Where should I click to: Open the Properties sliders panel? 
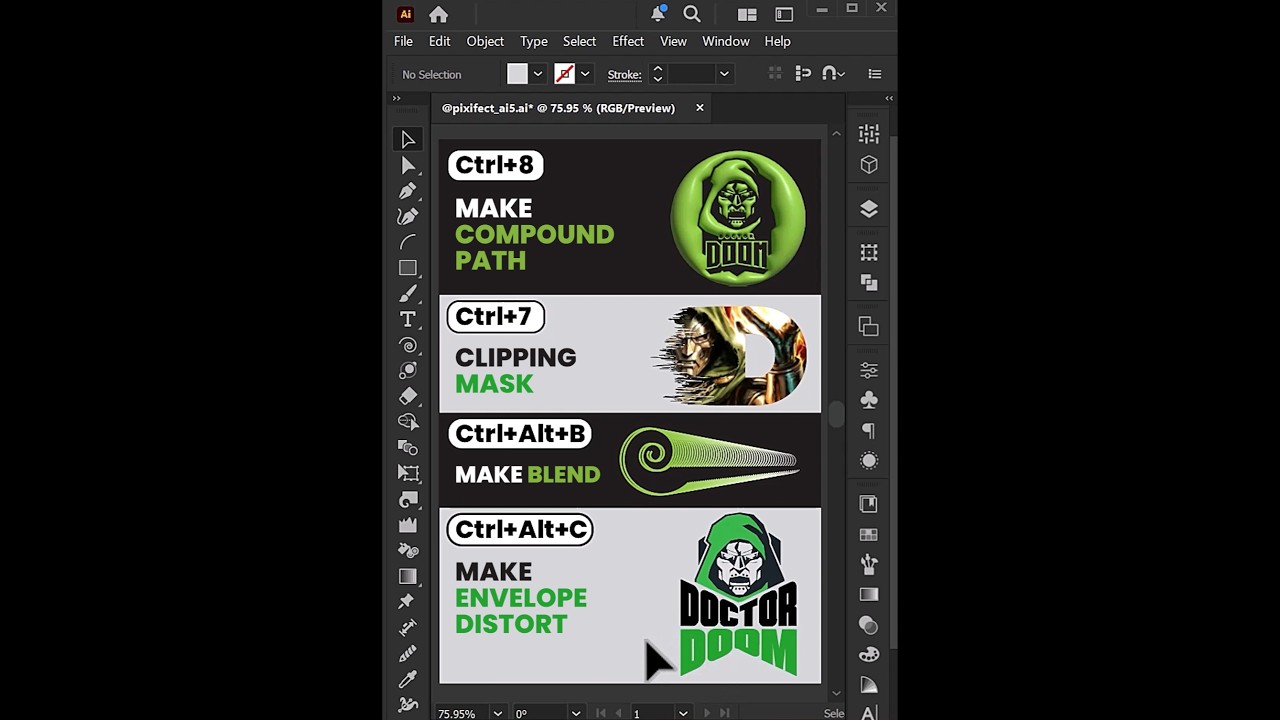pos(869,370)
